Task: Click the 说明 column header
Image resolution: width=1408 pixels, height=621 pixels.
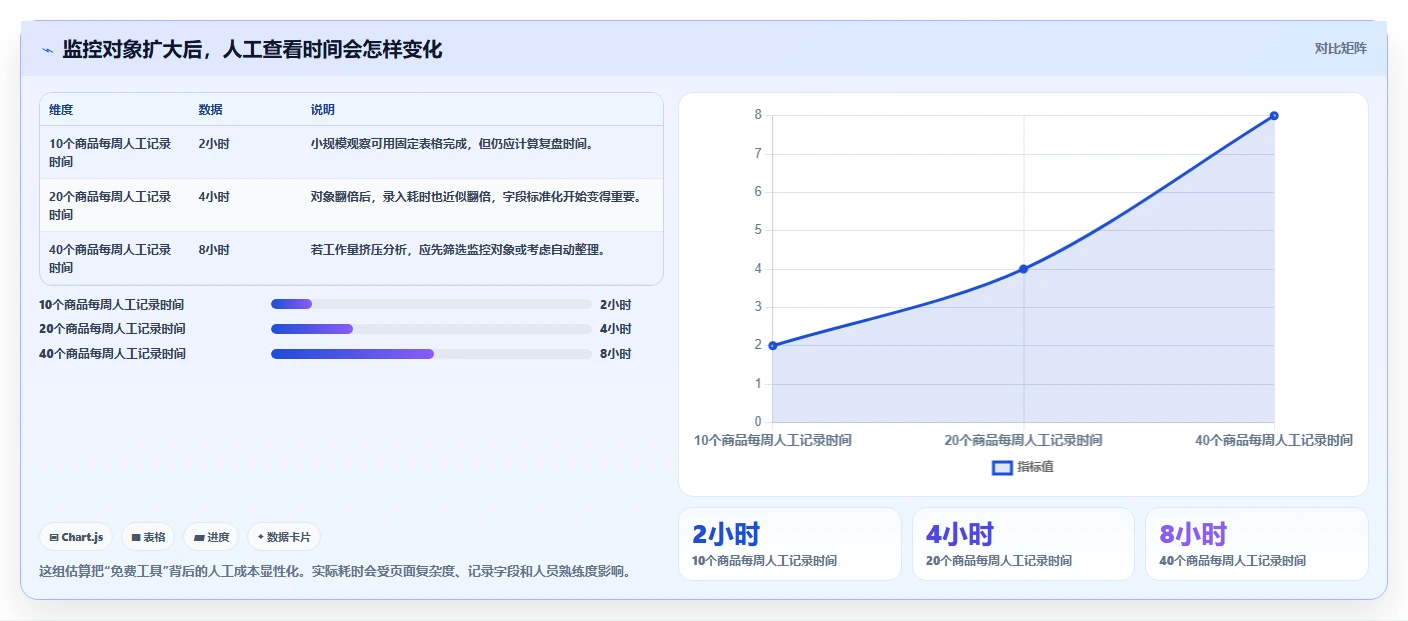Action: pyautogui.click(x=322, y=110)
